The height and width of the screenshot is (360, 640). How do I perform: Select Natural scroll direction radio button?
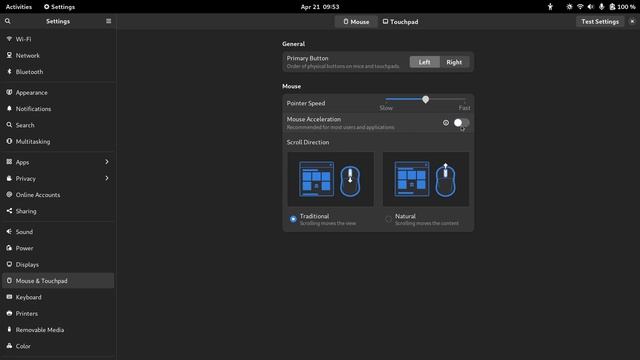(x=388, y=219)
